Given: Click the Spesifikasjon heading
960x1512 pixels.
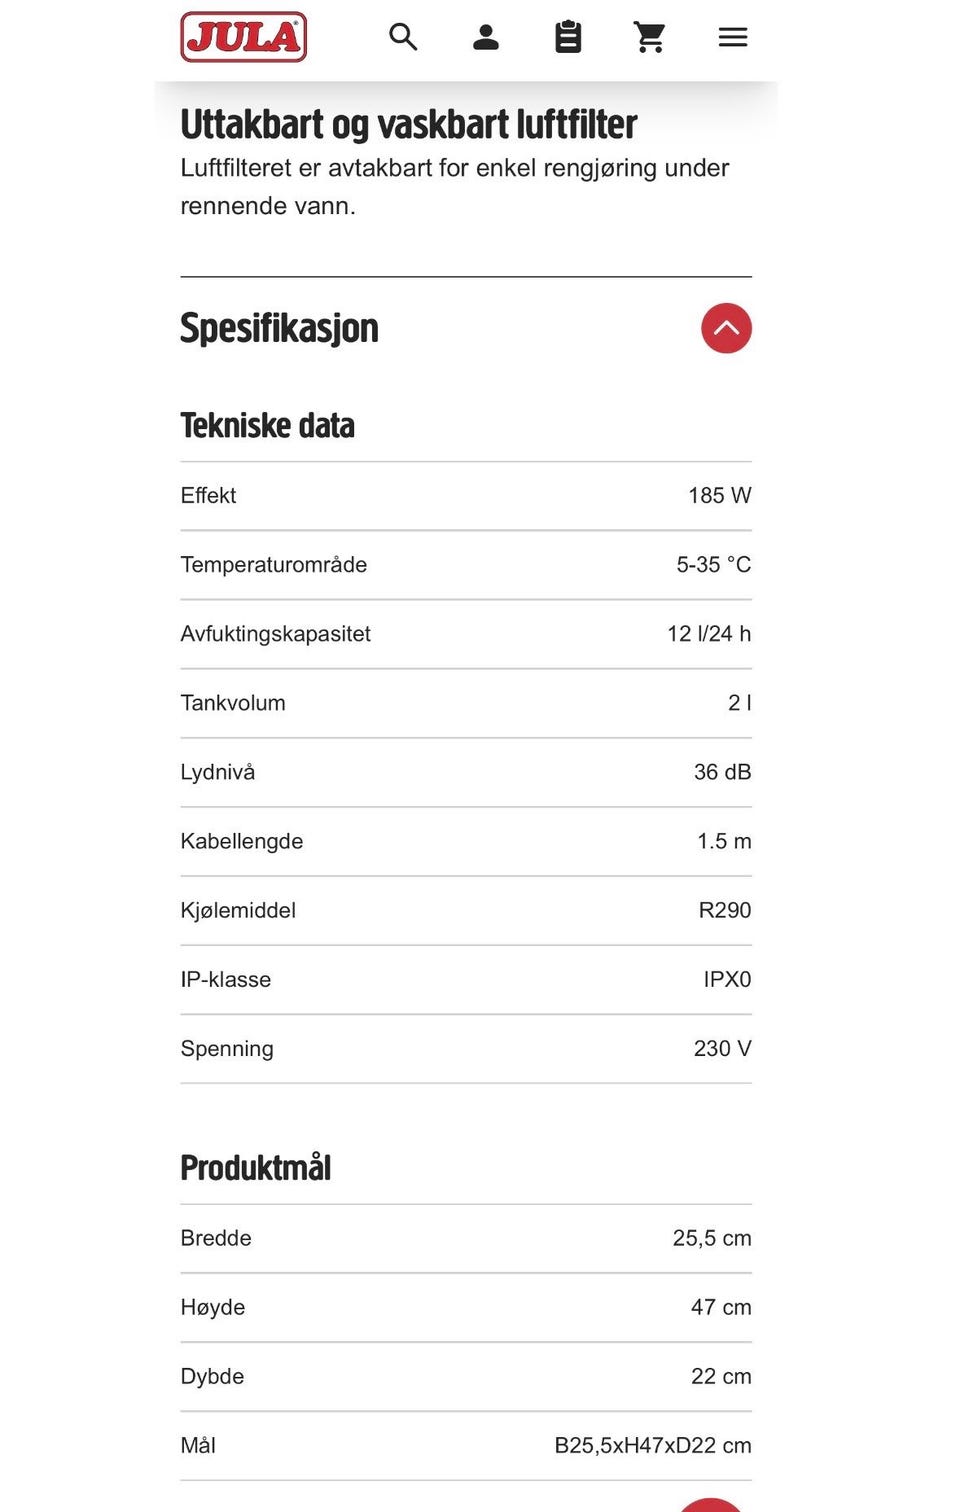Looking at the screenshot, I should tap(279, 328).
